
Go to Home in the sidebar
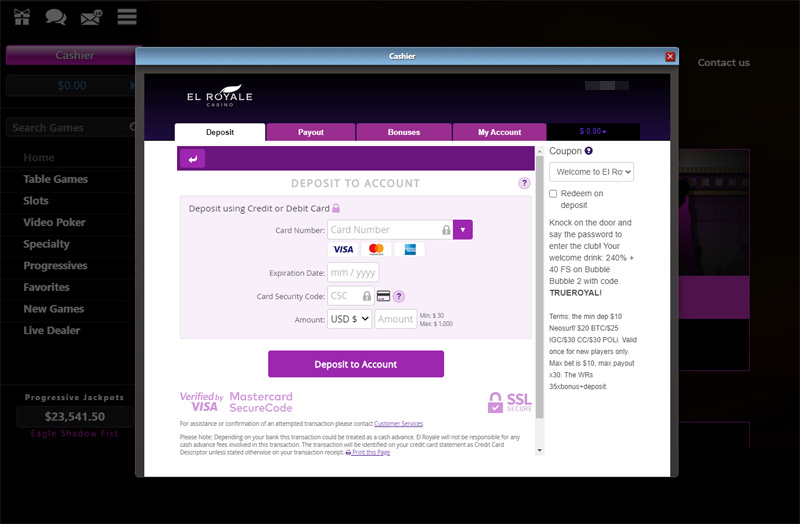[39, 157]
